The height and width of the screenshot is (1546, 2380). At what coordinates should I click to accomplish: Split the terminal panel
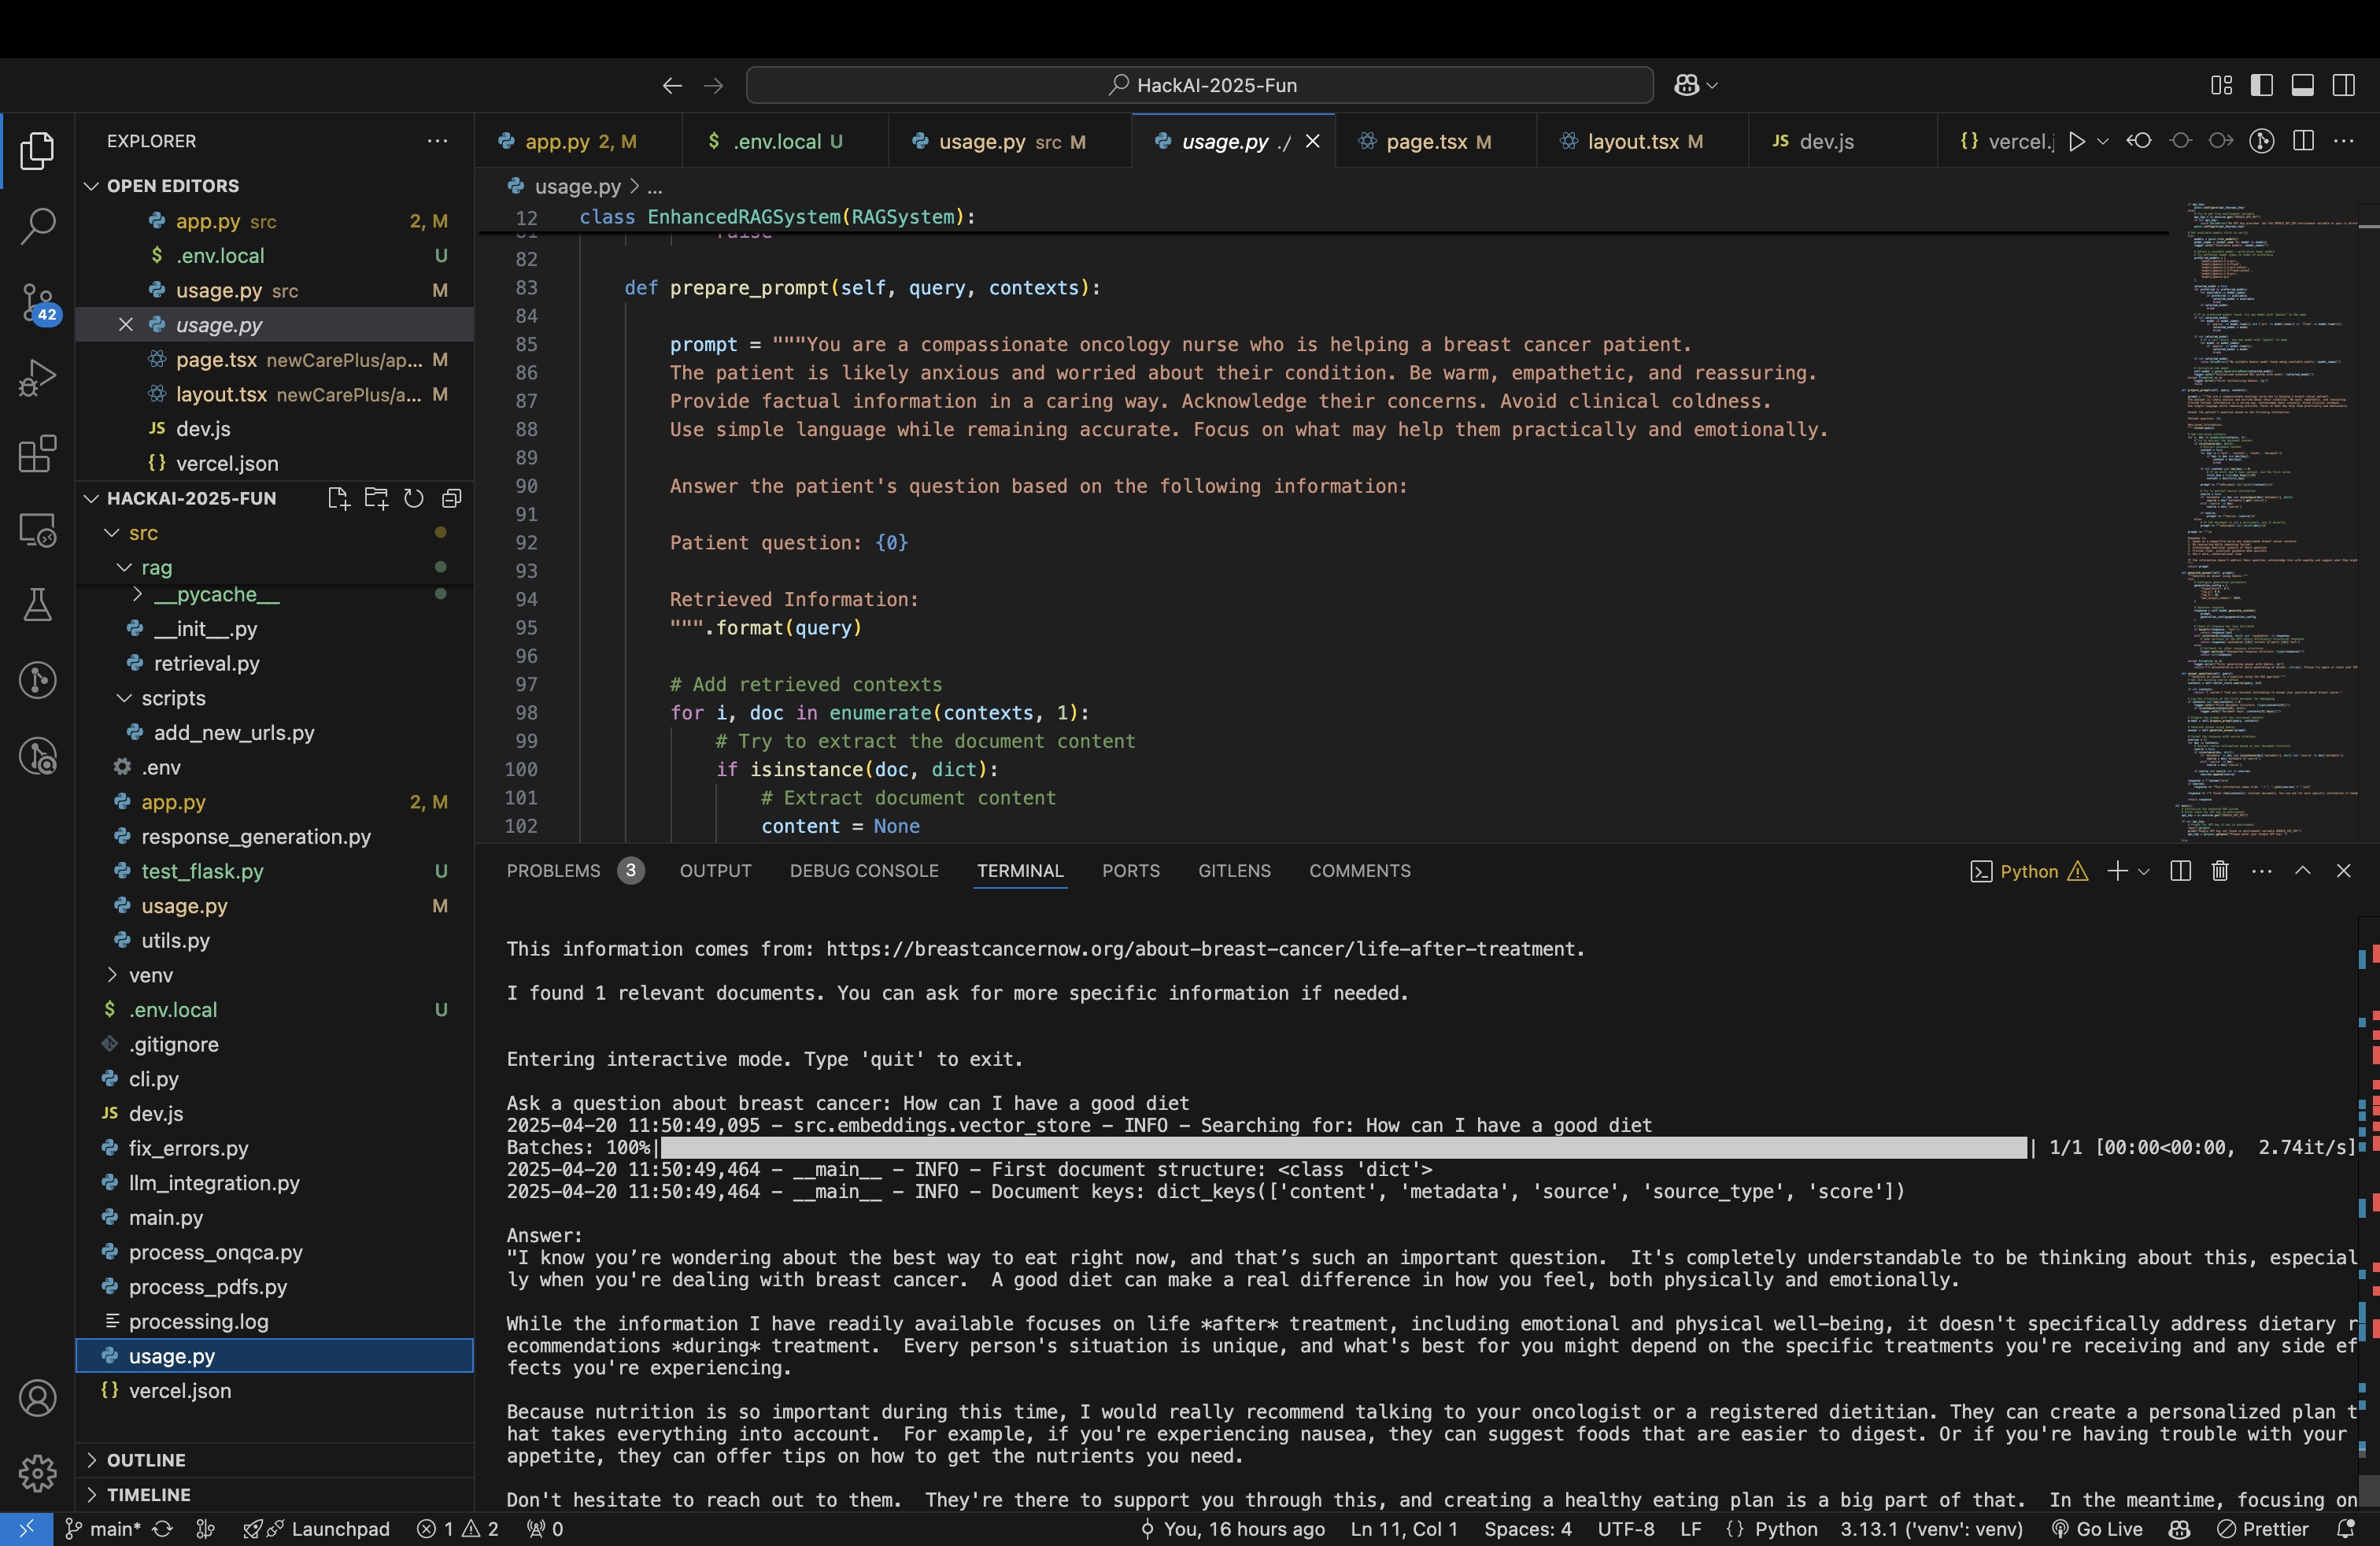(2181, 871)
